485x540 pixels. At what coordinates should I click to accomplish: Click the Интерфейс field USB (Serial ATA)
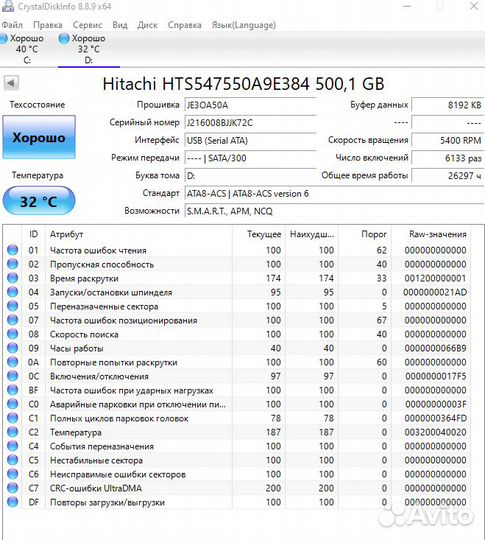(250, 141)
